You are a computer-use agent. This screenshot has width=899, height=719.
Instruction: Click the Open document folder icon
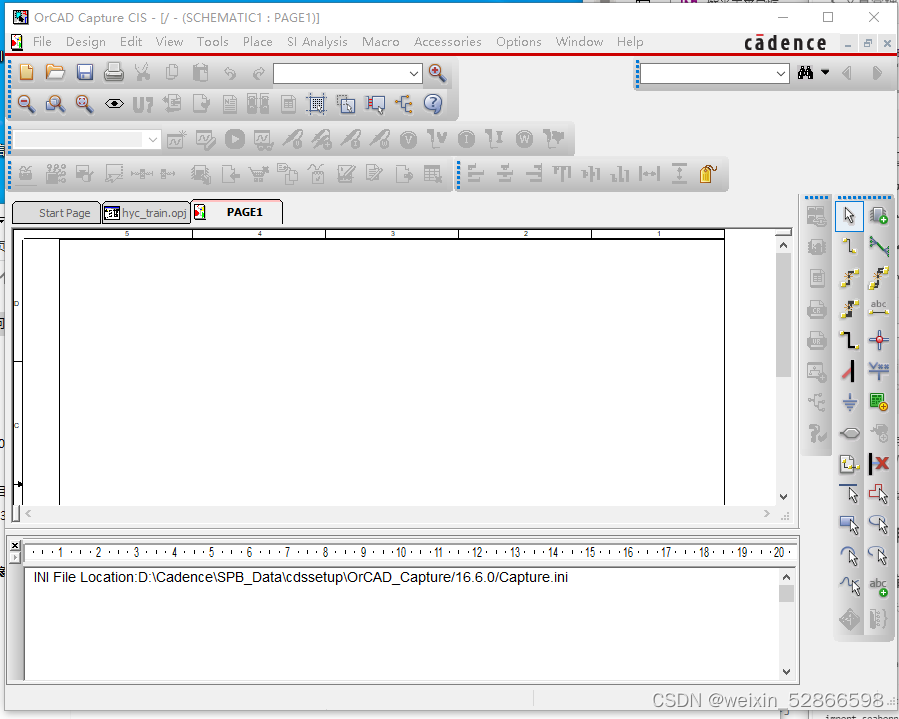point(55,73)
